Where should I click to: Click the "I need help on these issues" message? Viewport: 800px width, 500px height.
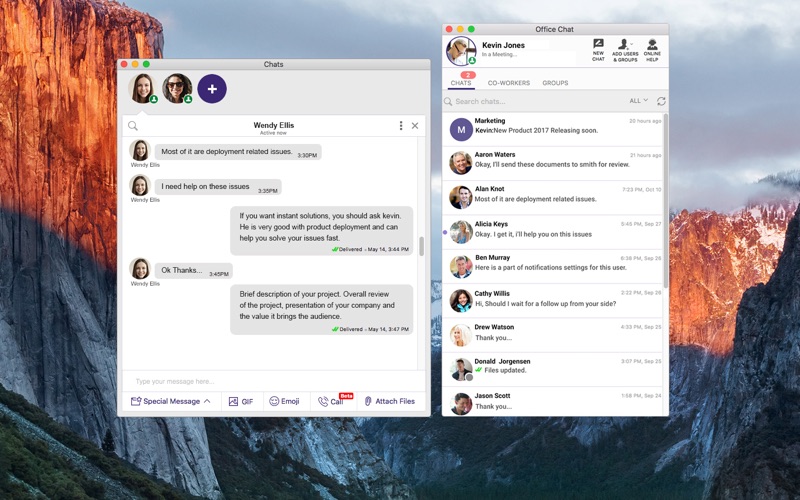(x=218, y=187)
